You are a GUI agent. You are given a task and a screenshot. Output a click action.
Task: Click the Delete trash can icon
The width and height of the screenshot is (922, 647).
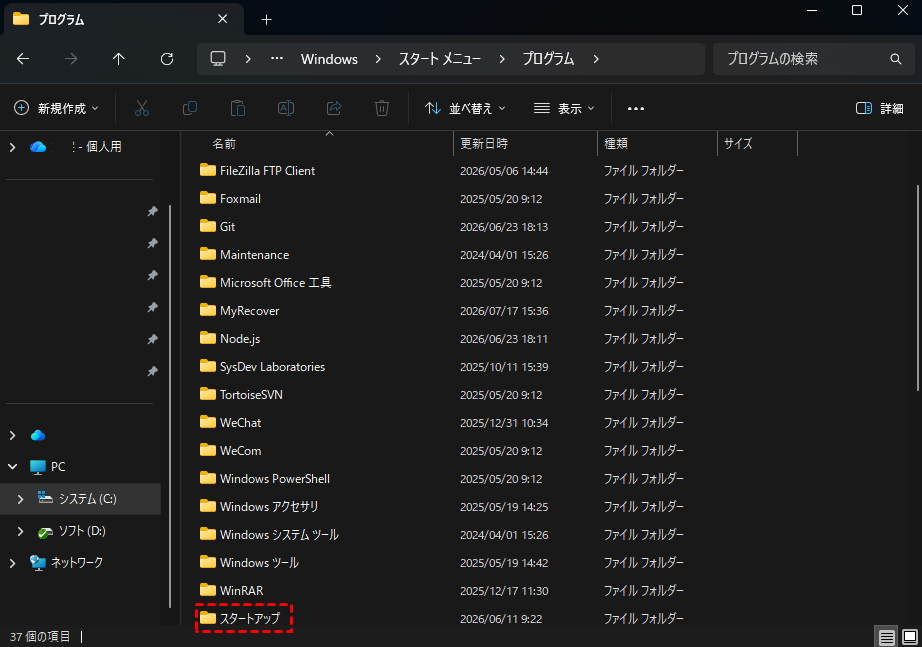tap(382, 108)
